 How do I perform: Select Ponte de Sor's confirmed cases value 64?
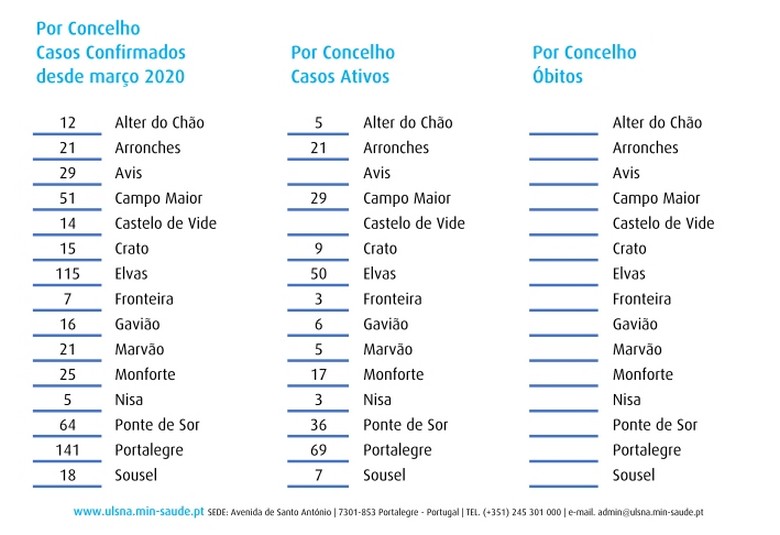68,425
